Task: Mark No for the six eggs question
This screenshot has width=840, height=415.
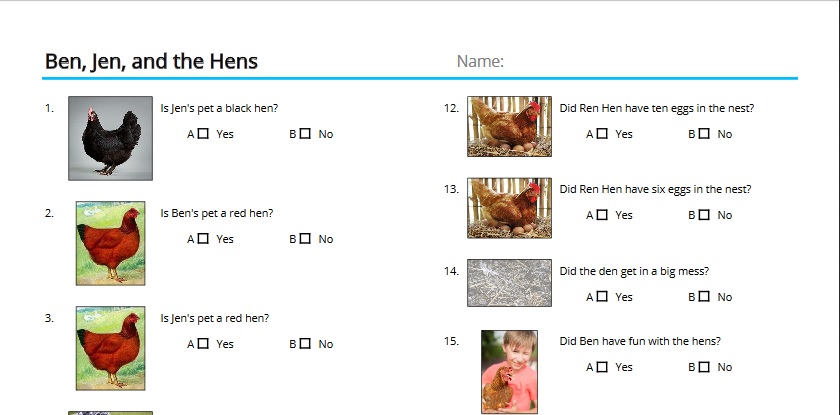Action: [704, 215]
